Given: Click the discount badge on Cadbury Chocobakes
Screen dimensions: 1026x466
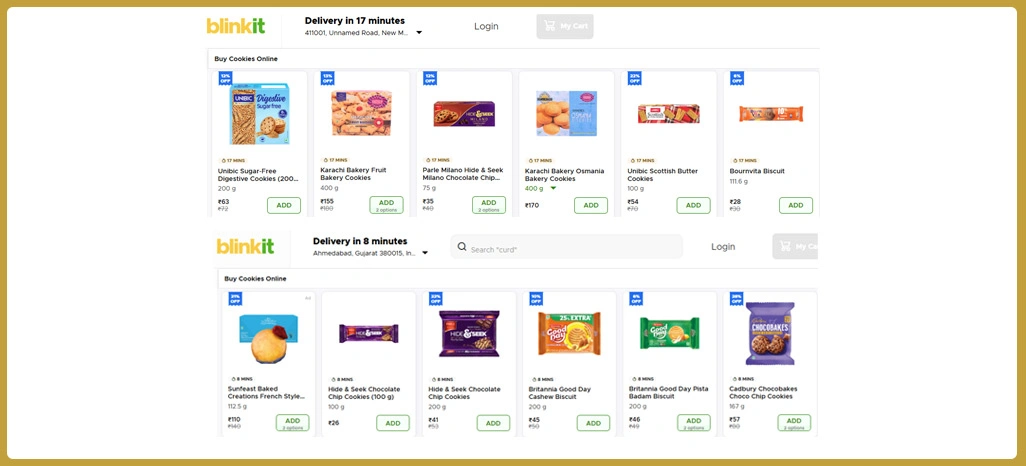Looking at the screenshot, I should pyautogui.click(x=736, y=298).
